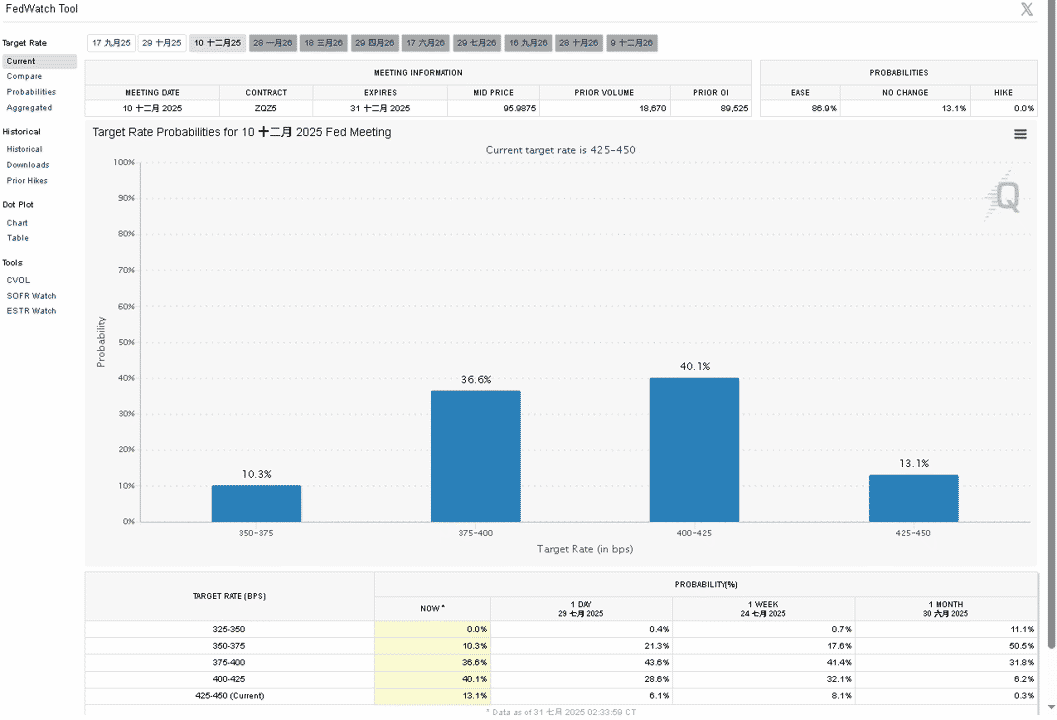This screenshot has width=1057, height=720.
Task: Open SOFR Watch tool
Action: tap(31, 296)
